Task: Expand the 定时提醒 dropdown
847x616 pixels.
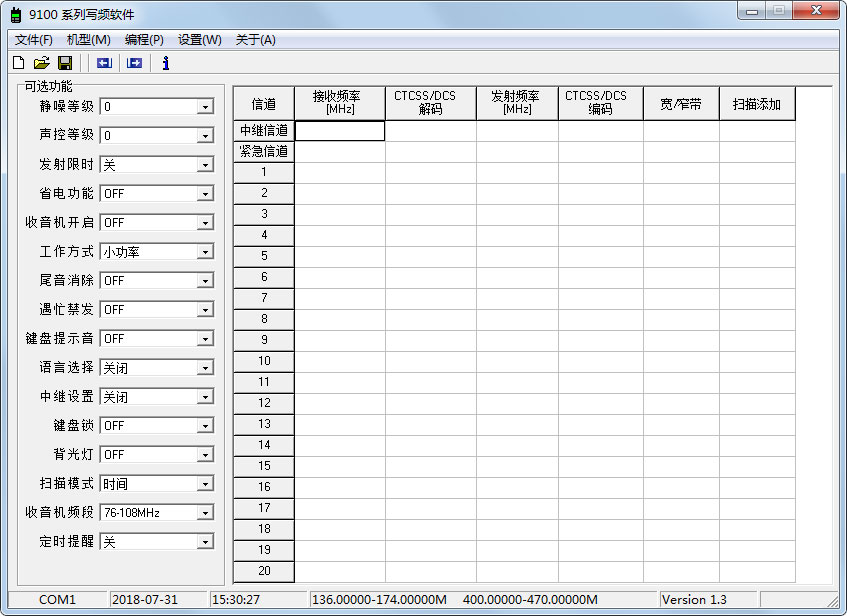Action: pyautogui.click(x=205, y=542)
